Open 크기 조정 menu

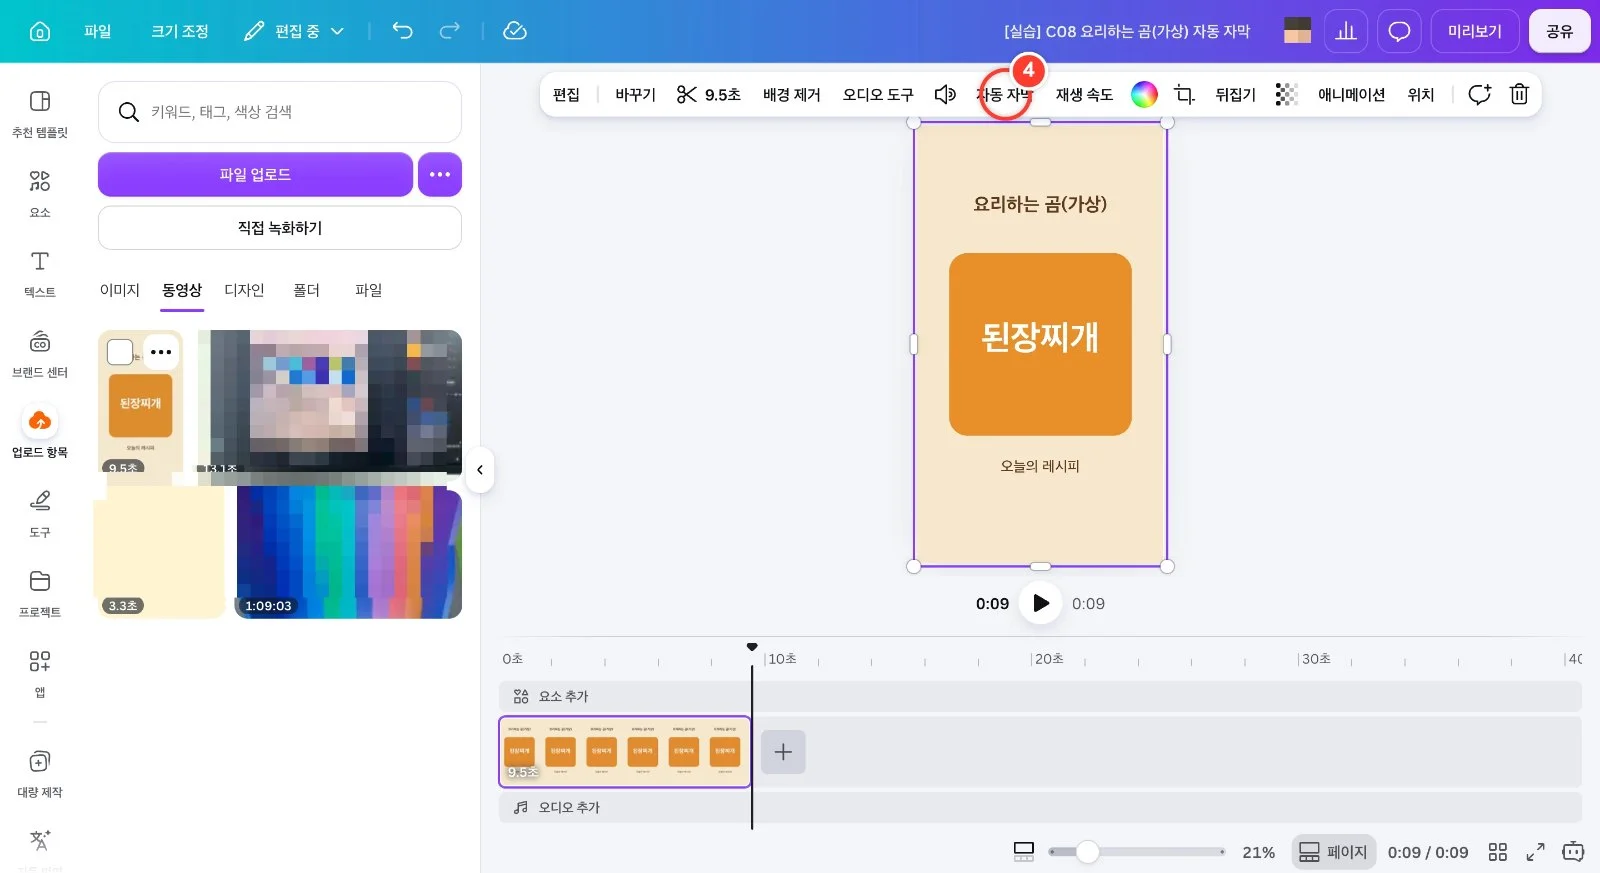(x=179, y=31)
